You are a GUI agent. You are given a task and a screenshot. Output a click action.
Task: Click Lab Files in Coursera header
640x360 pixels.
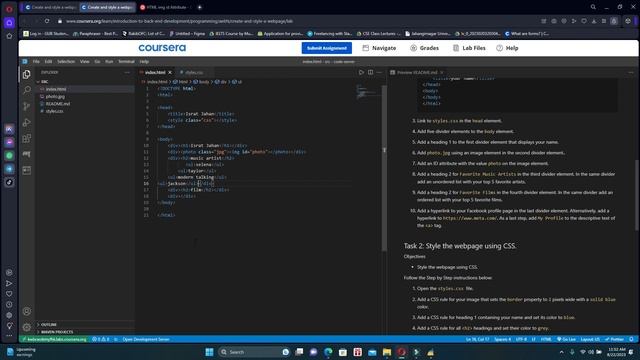click(469, 48)
